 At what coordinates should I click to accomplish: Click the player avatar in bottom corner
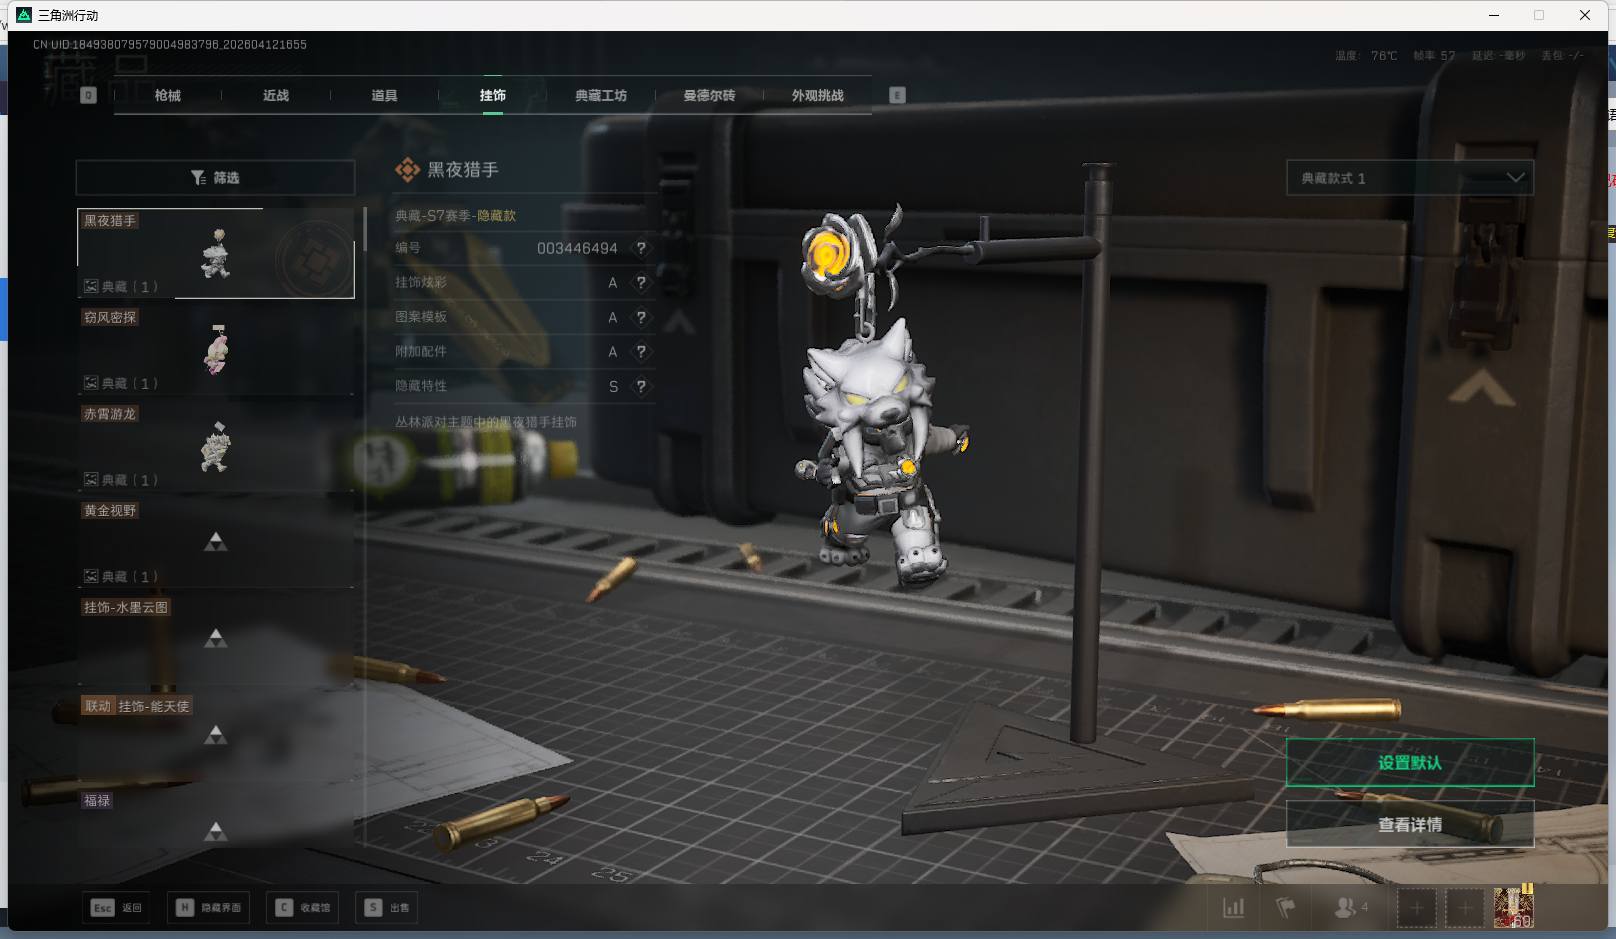1513,908
